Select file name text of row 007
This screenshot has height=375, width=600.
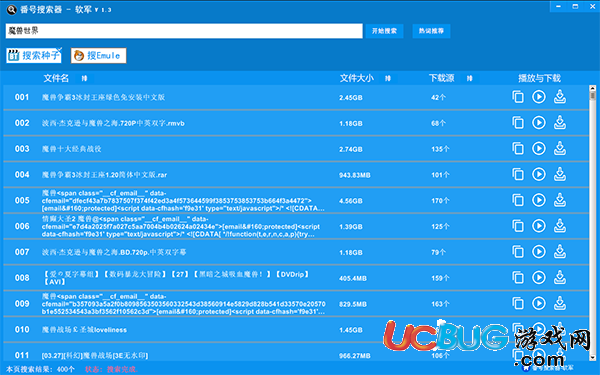(x=114, y=252)
